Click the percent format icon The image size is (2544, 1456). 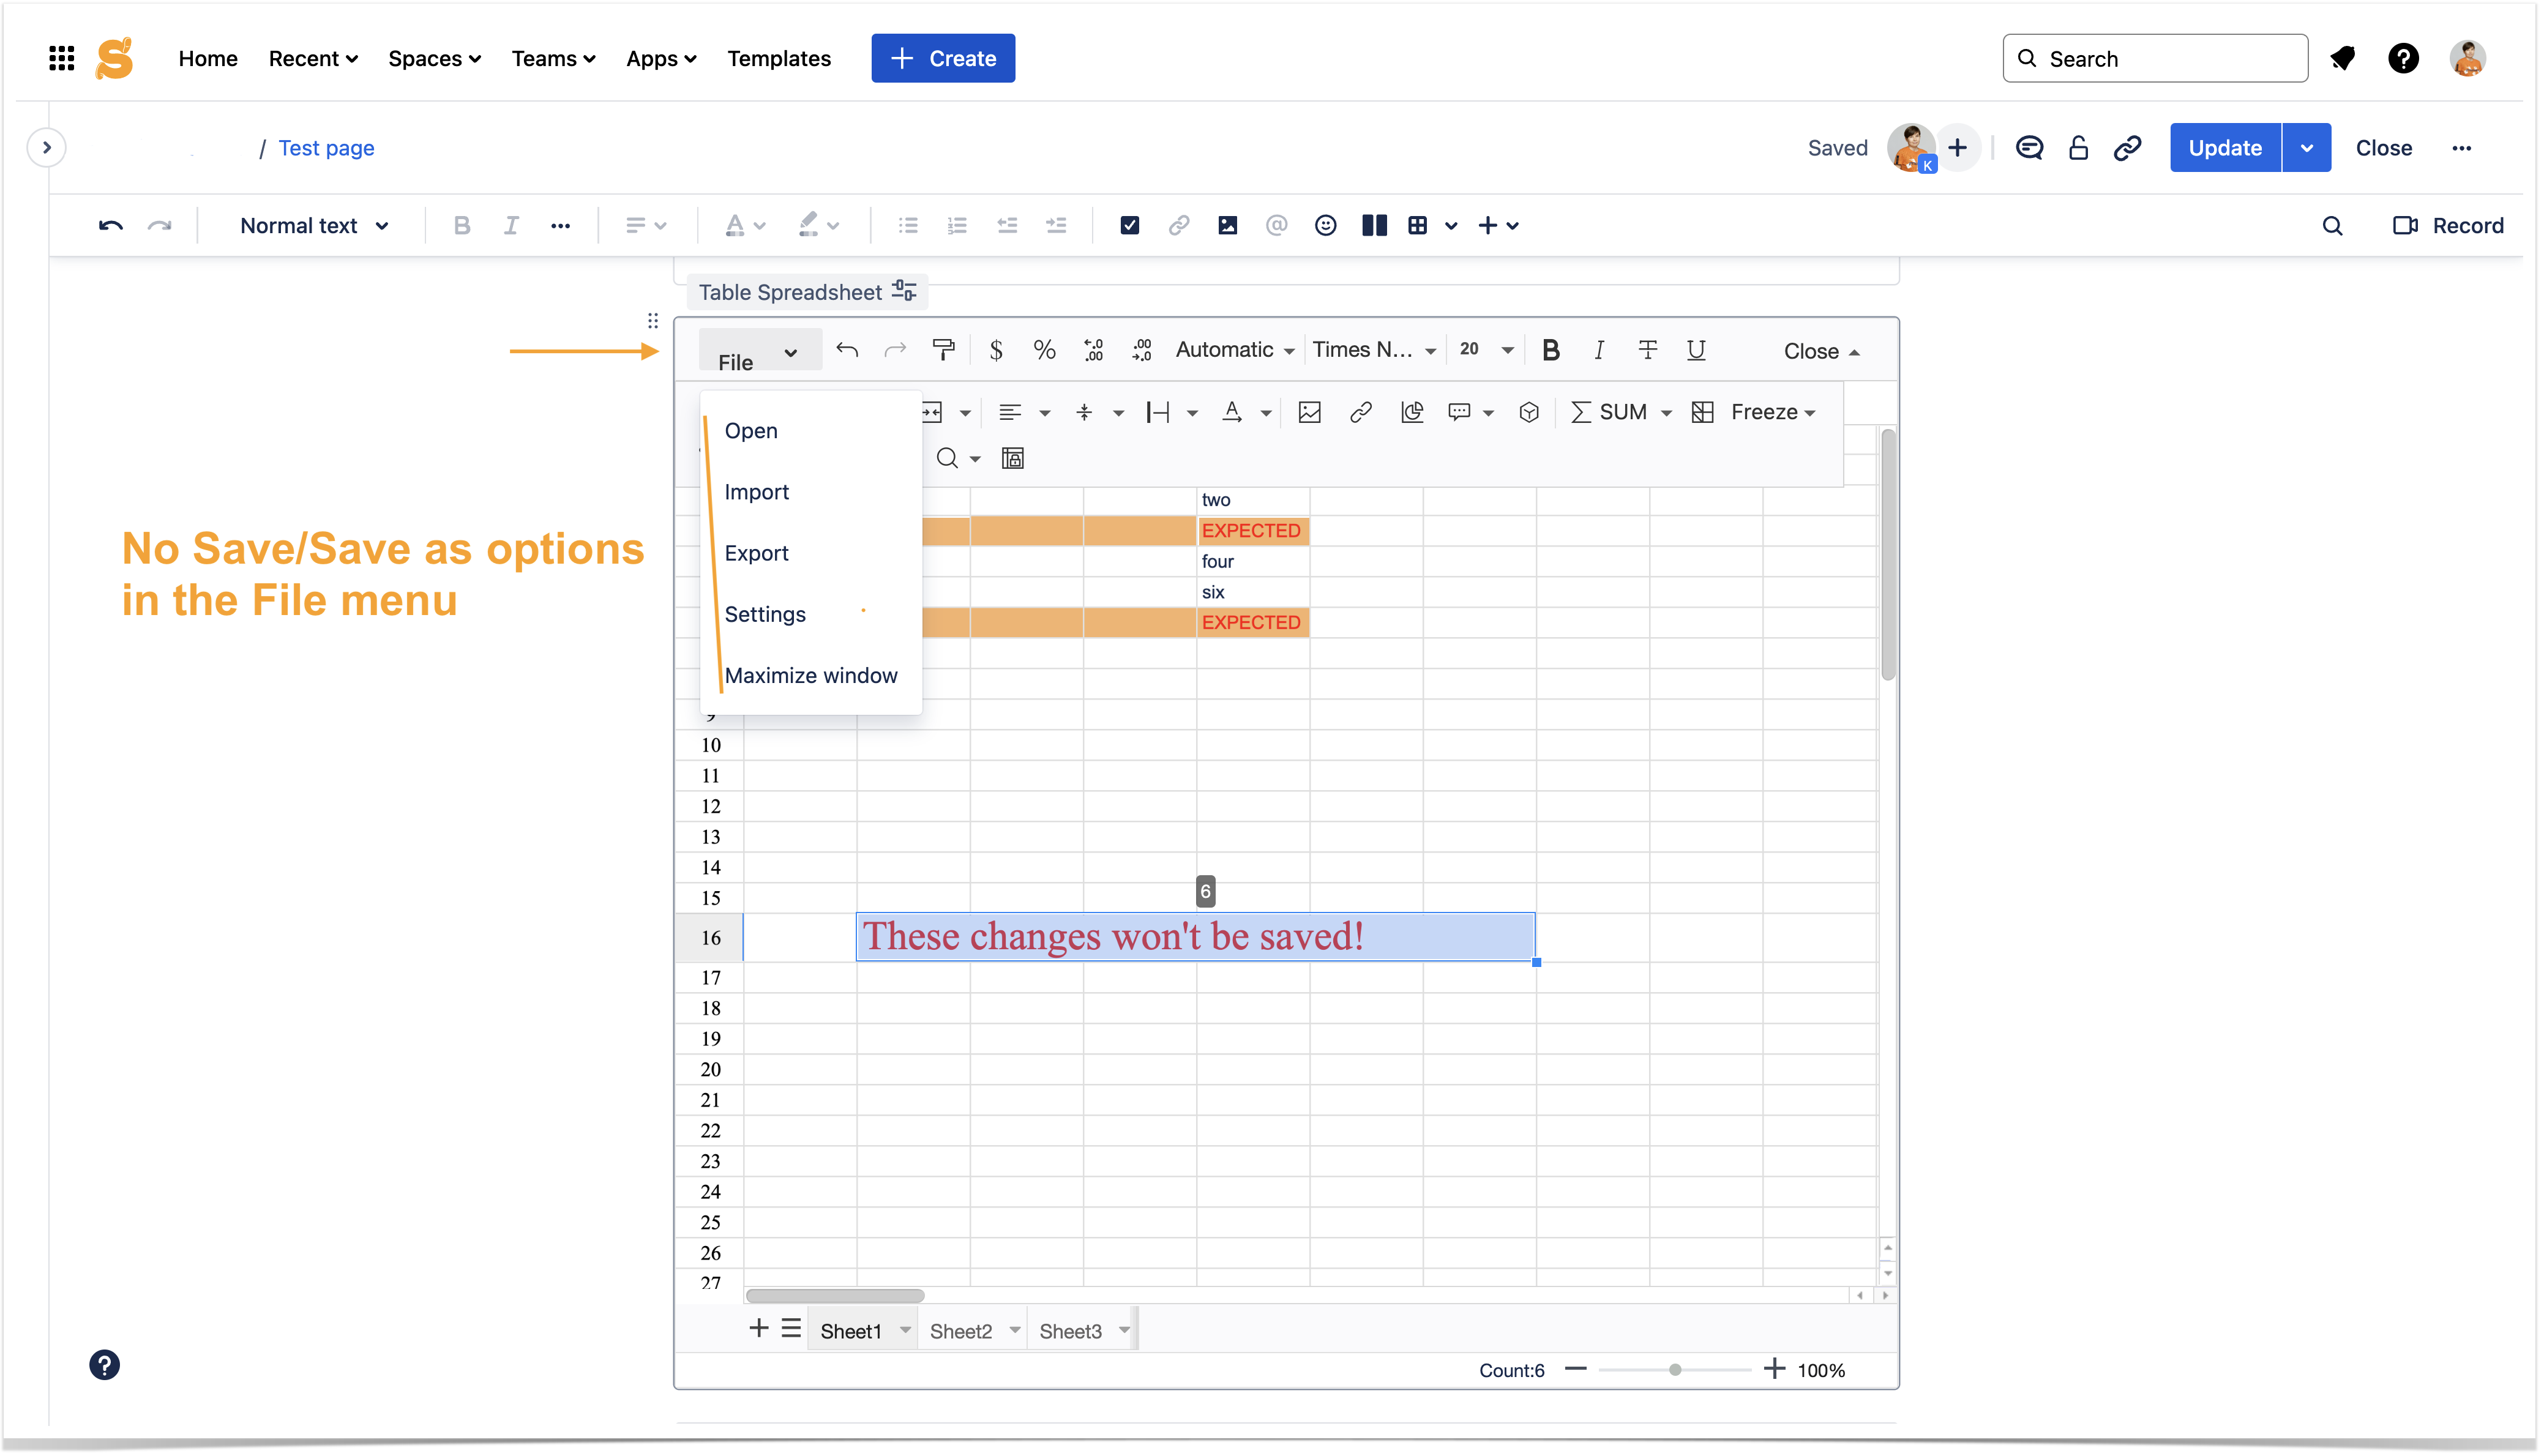point(1044,350)
